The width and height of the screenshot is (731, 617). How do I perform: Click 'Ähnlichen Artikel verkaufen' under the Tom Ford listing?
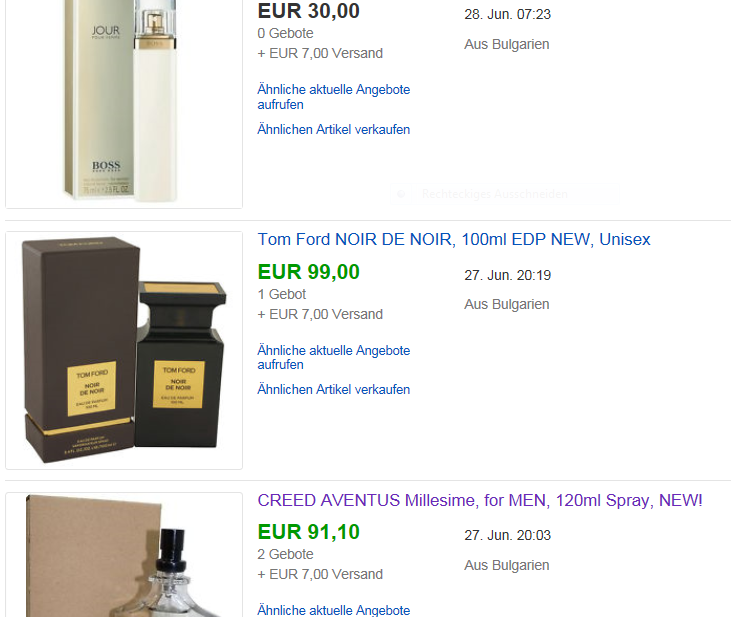[333, 389]
